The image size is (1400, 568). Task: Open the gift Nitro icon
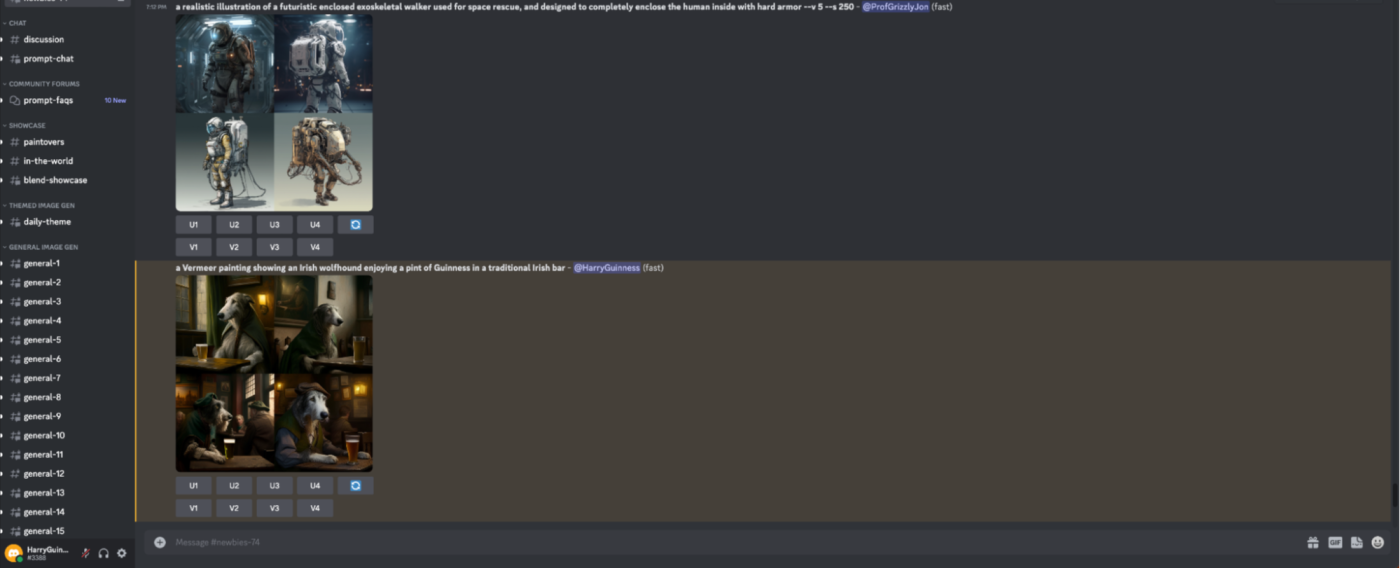point(1312,542)
